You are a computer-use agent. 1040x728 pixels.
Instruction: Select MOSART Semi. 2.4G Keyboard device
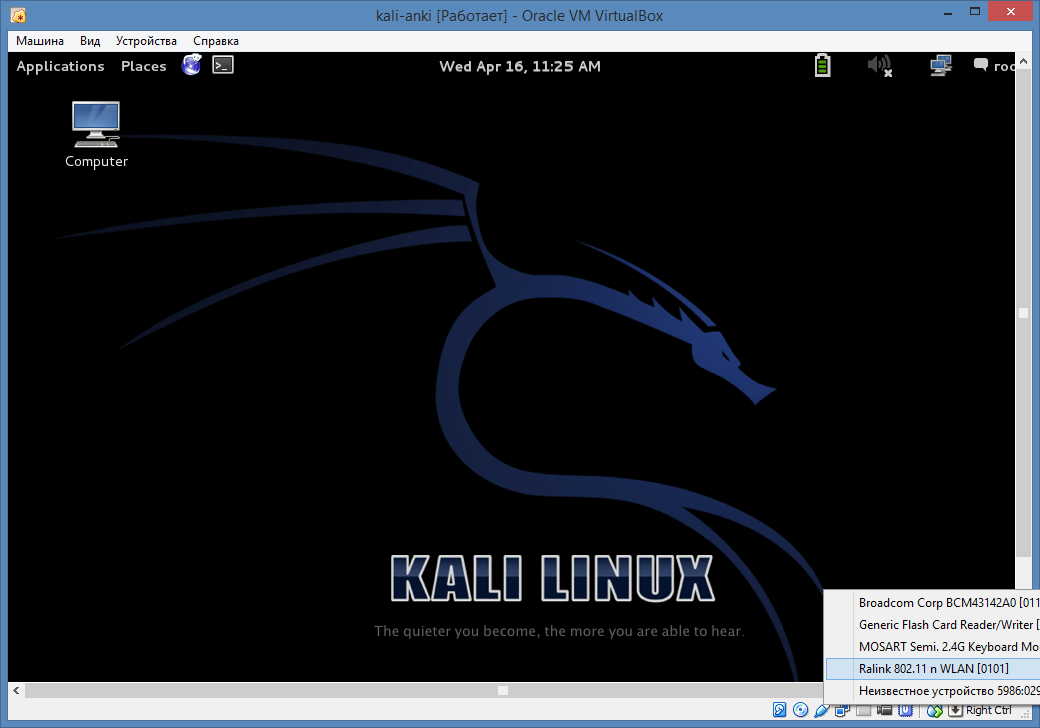pos(933,646)
